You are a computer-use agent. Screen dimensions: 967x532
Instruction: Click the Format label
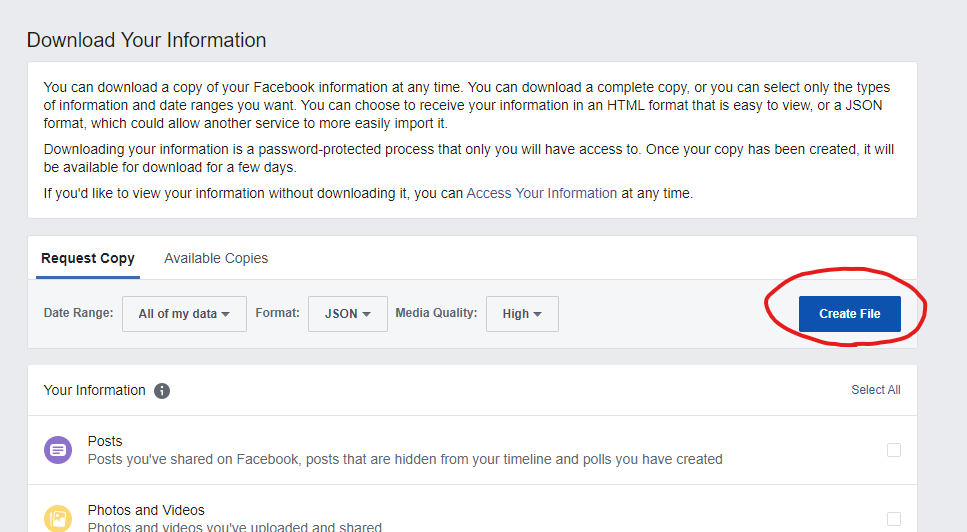click(x=278, y=313)
